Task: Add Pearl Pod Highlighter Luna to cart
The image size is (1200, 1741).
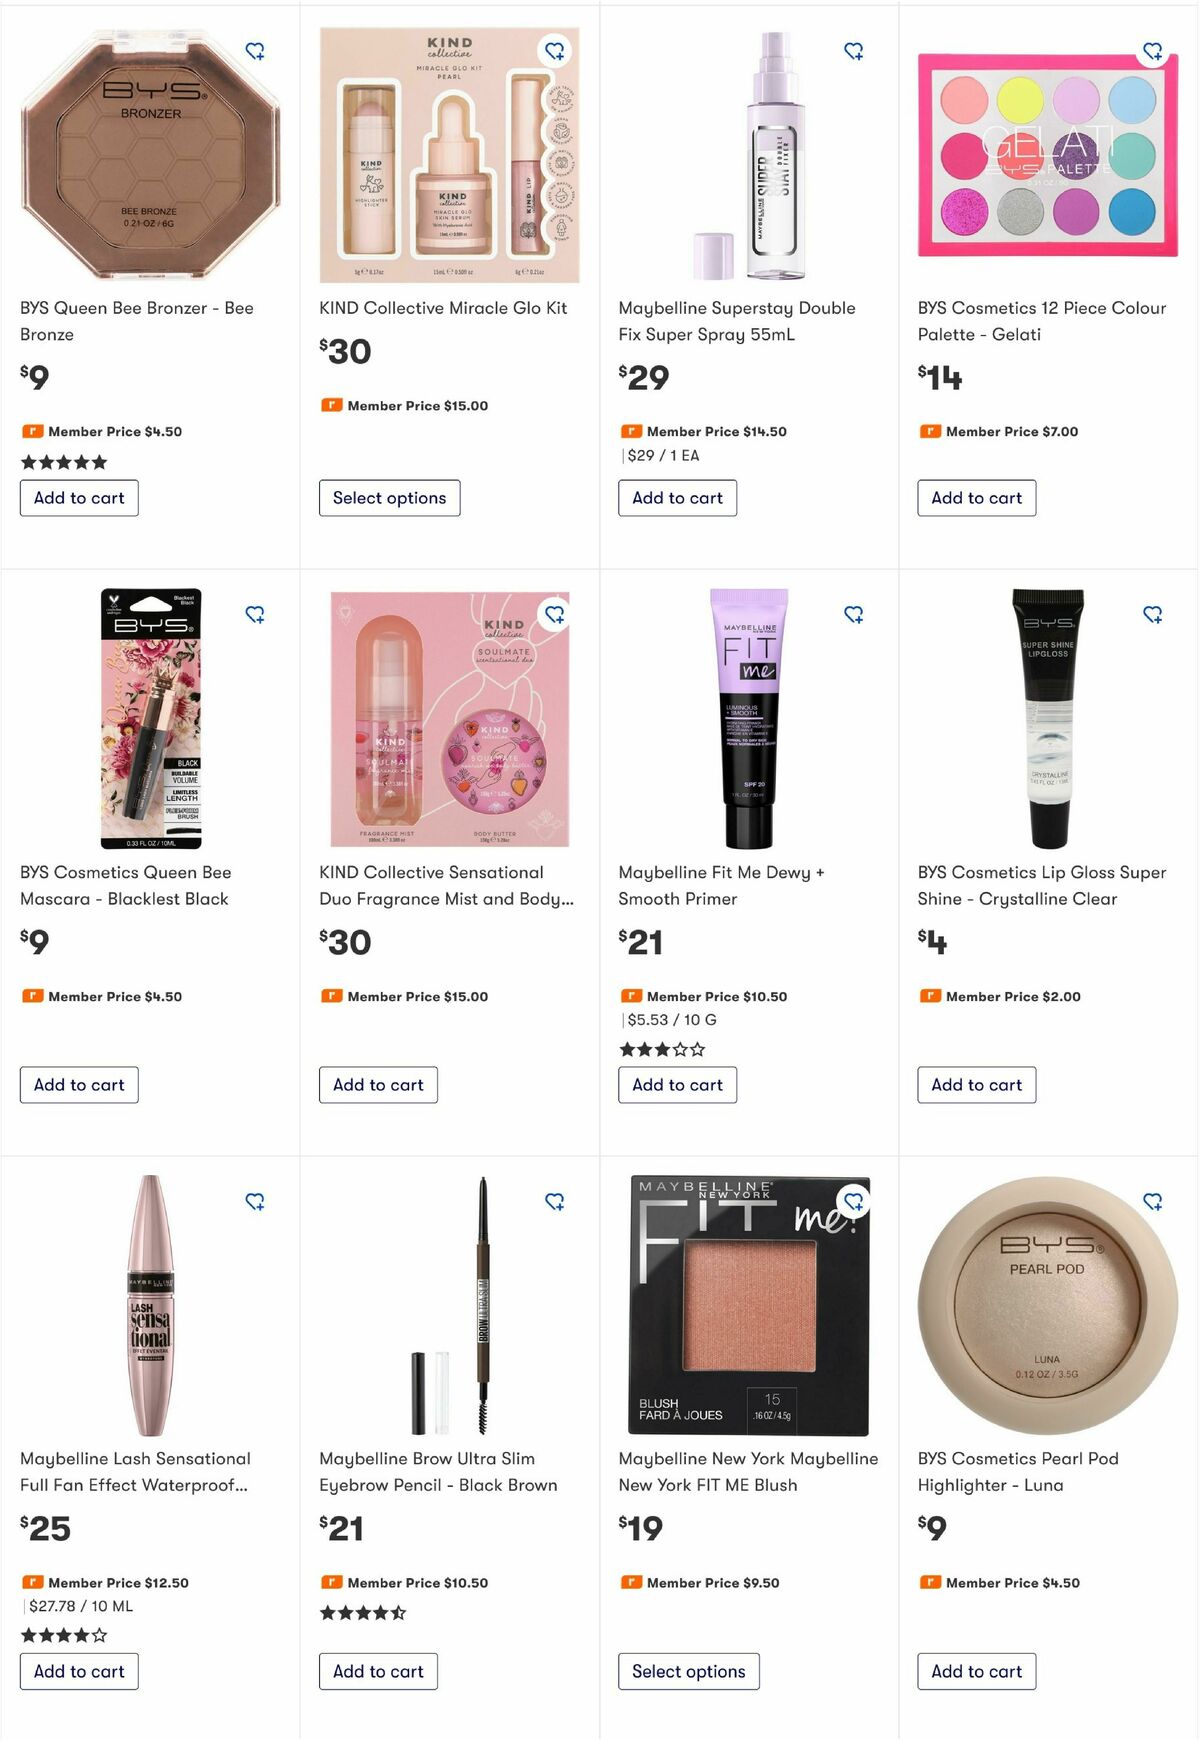Action: (x=976, y=1671)
